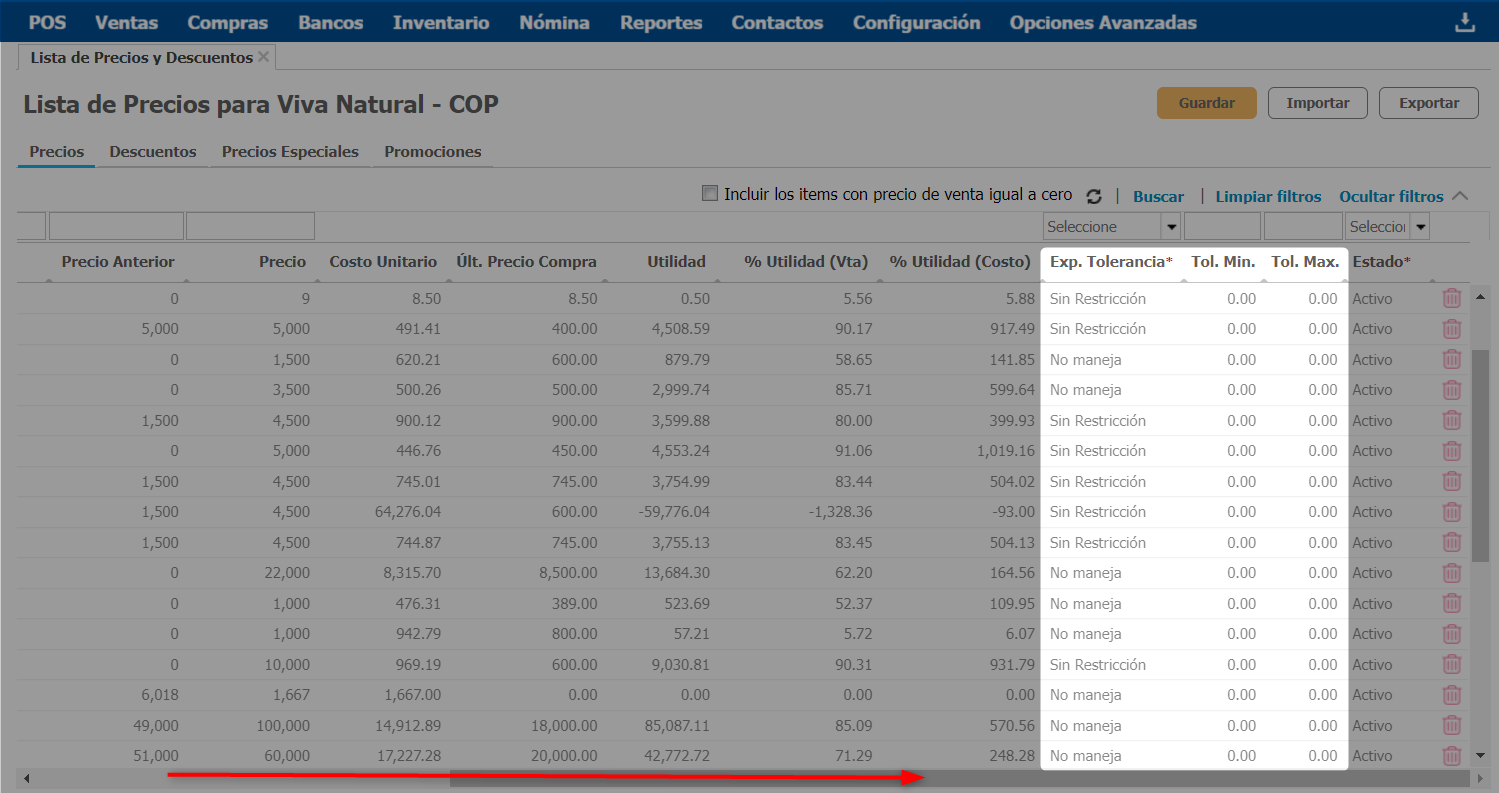Switch to the Descuentos tab
Screen dimensions: 1499x793
click(x=153, y=152)
